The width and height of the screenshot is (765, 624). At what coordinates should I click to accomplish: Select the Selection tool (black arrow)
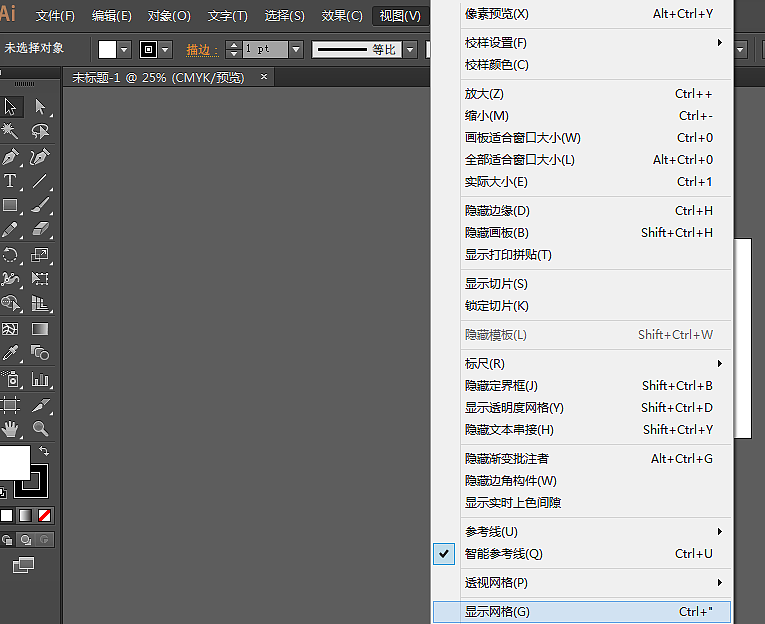click(10, 106)
